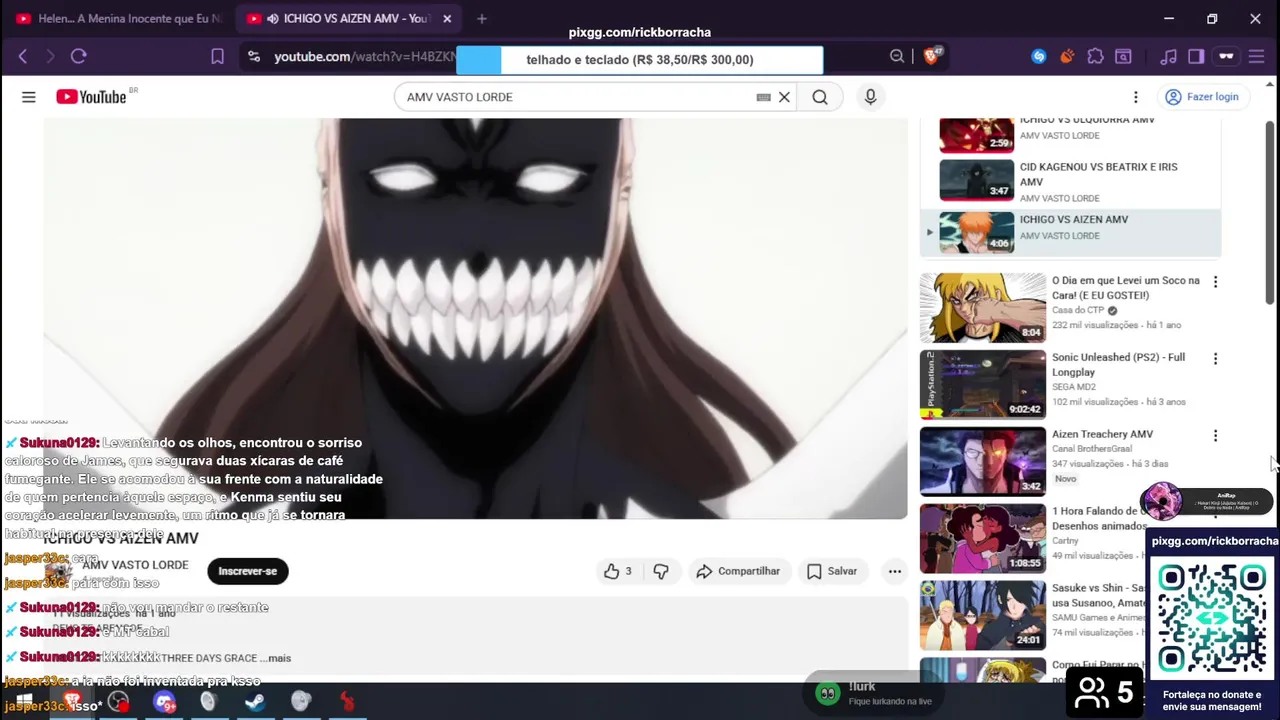
Task: Open the AMV VASTO LORDE channel link
Action: coord(135,565)
